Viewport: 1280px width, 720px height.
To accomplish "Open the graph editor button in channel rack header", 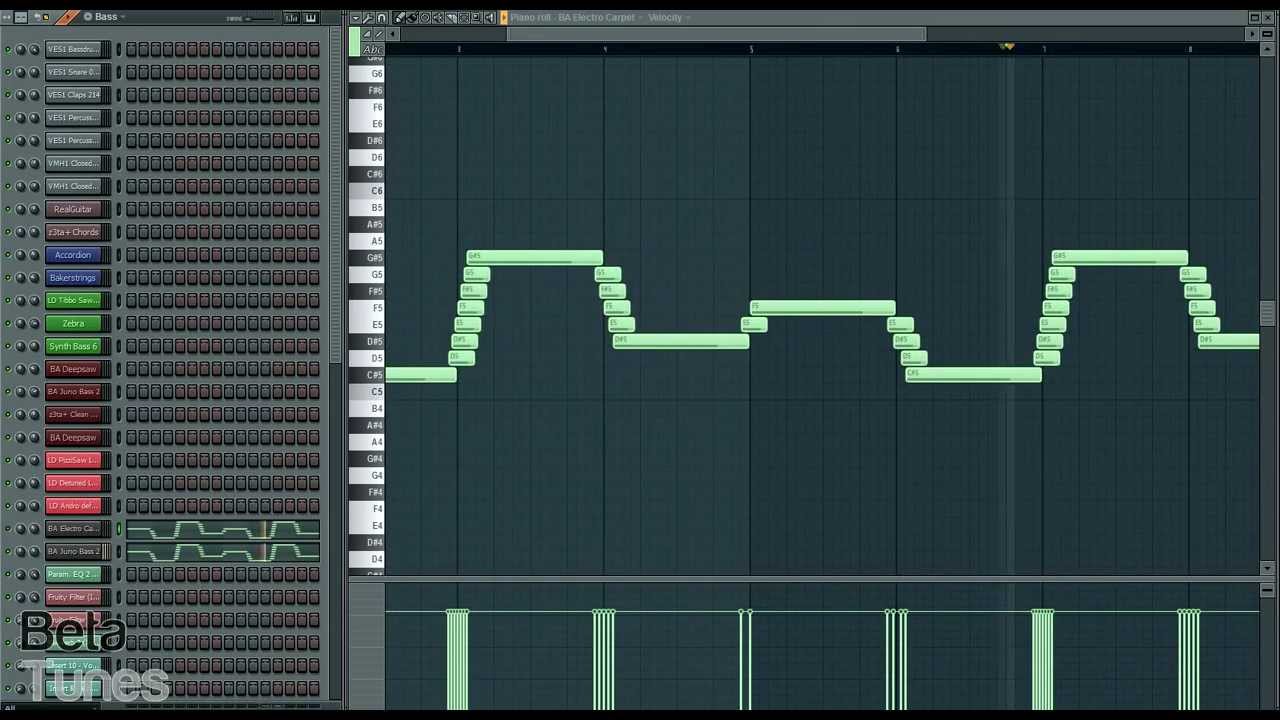I will coord(292,17).
